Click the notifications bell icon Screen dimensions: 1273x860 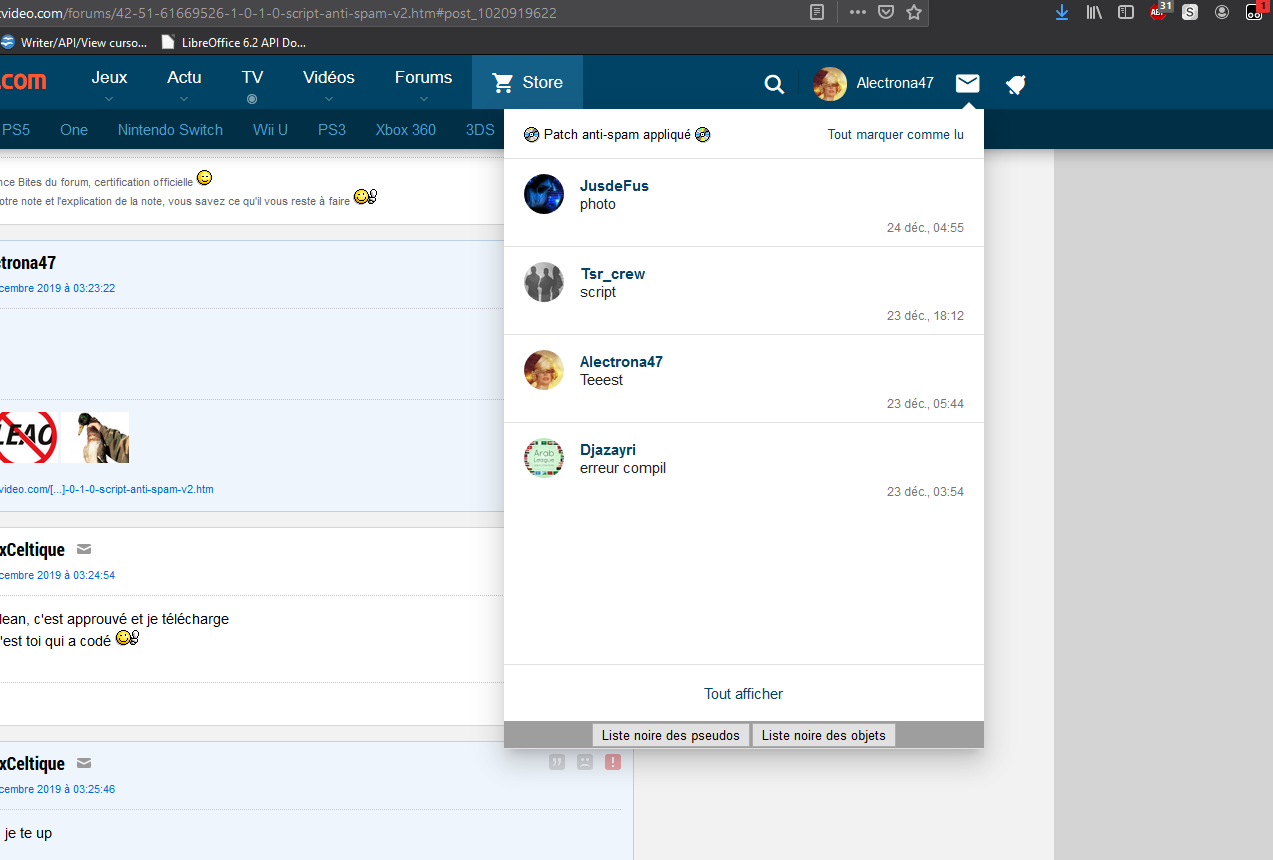[x=1016, y=84]
